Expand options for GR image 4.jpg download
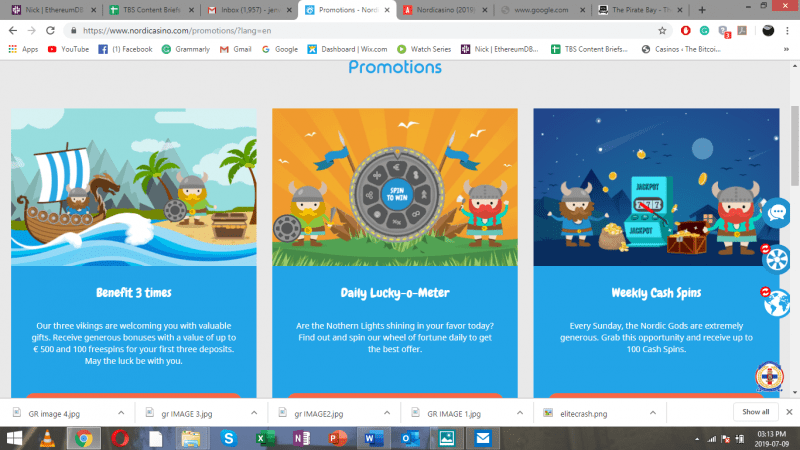Screen dimensions: 800x450 coord(121,413)
